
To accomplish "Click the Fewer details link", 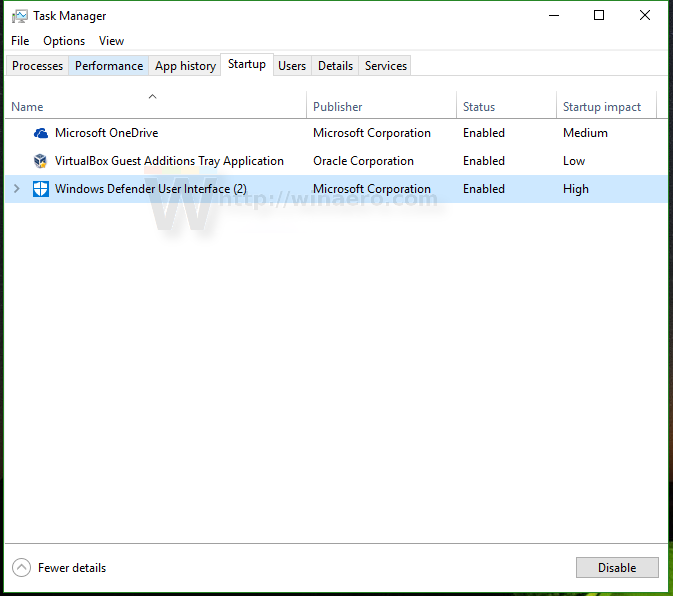I will click(72, 568).
